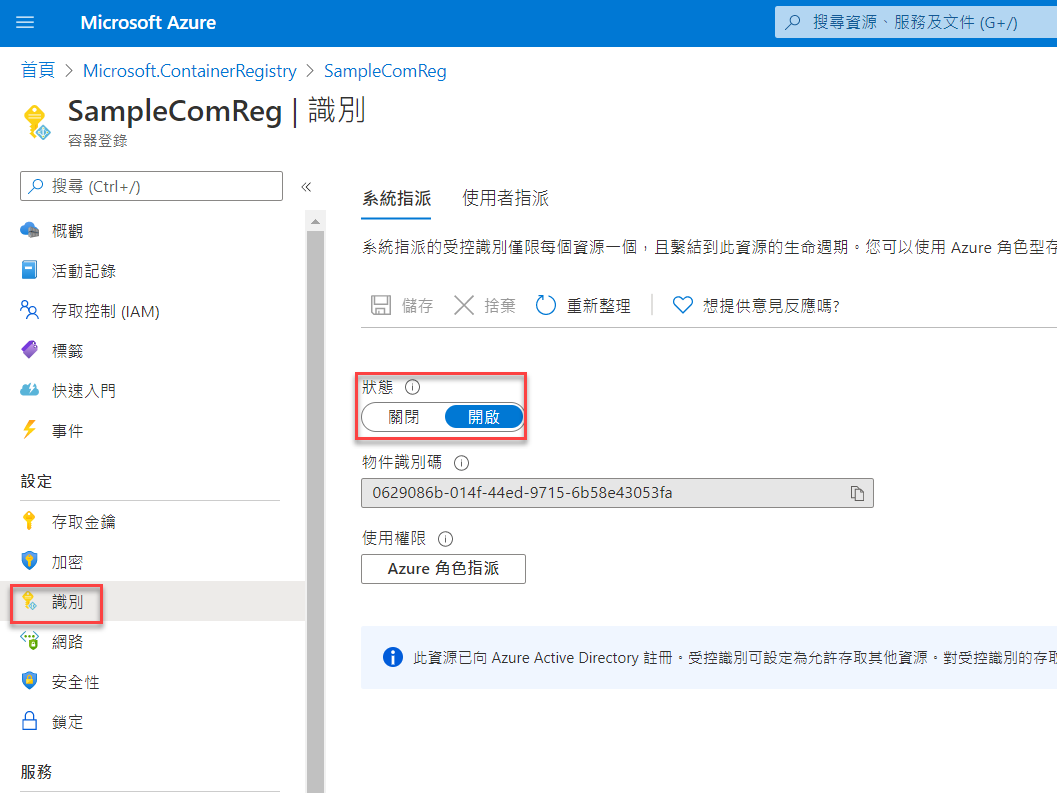Click the 網路 network icon

pos(30,641)
